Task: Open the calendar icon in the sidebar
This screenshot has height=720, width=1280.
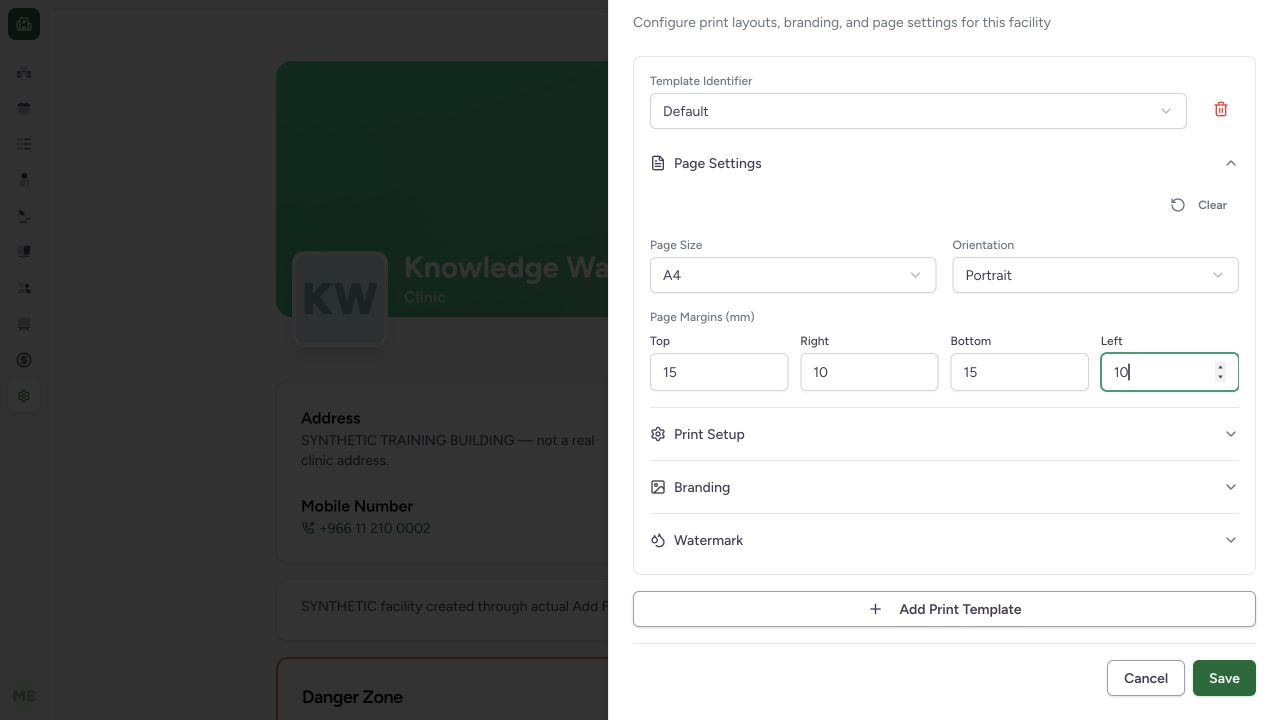Action: point(24,108)
